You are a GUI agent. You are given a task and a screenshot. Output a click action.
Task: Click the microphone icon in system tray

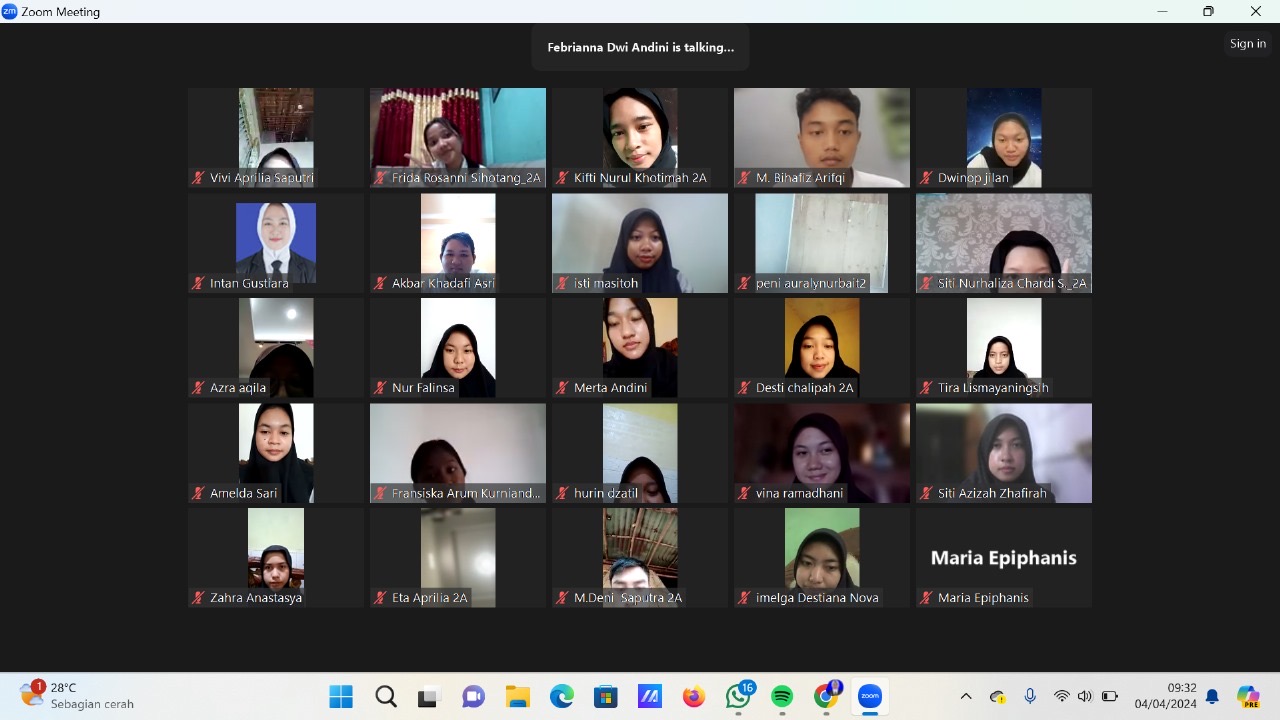click(x=1030, y=696)
